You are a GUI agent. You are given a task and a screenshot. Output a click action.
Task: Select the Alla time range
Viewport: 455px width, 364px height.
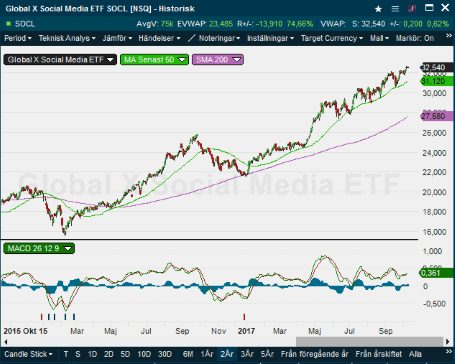[x=415, y=354]
